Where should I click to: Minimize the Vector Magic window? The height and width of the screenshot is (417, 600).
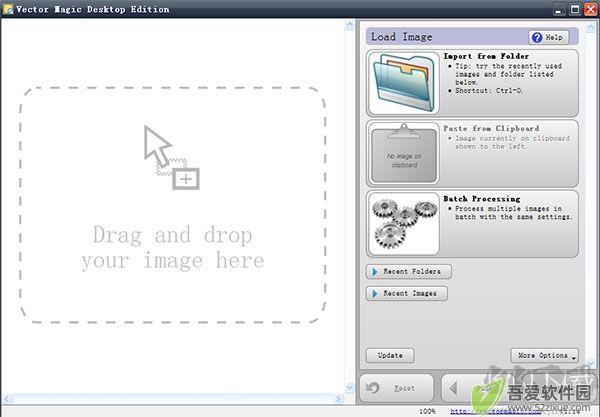click(x=559, y=9)
